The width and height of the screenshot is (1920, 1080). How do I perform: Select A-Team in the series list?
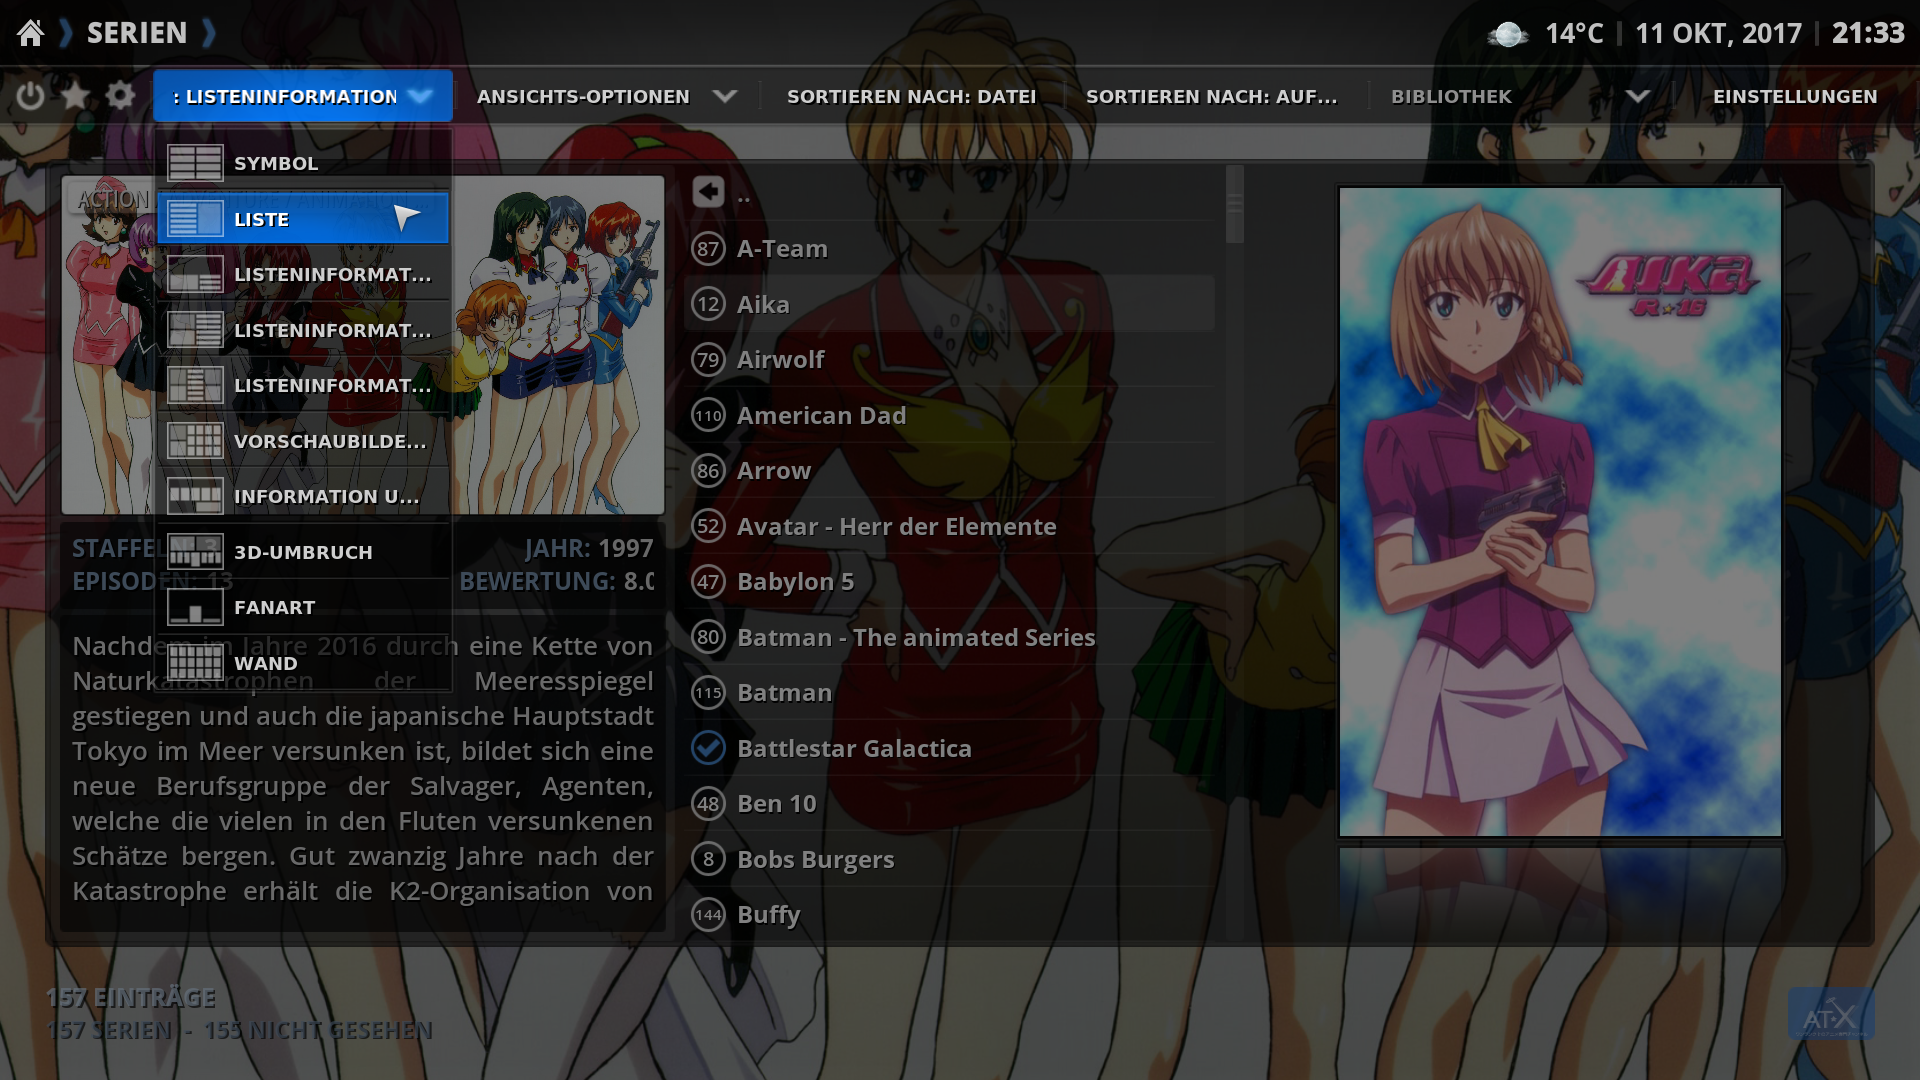(x=950, y=249)
